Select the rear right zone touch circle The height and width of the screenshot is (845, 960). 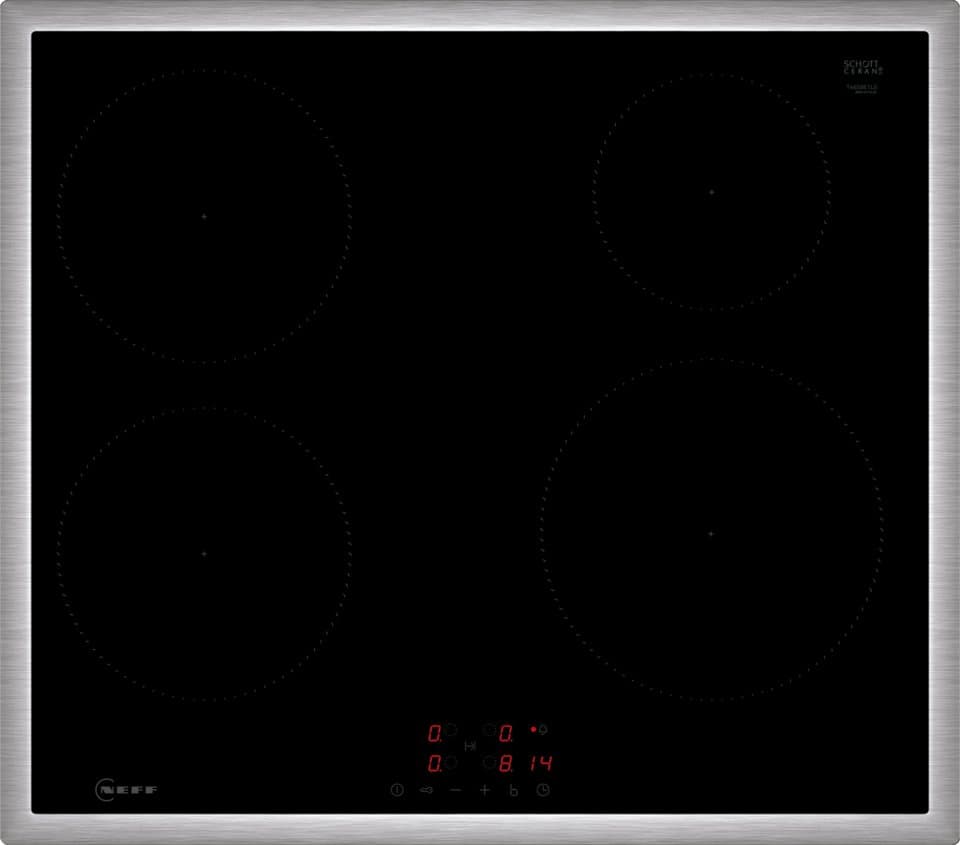[x=489, y=729]
